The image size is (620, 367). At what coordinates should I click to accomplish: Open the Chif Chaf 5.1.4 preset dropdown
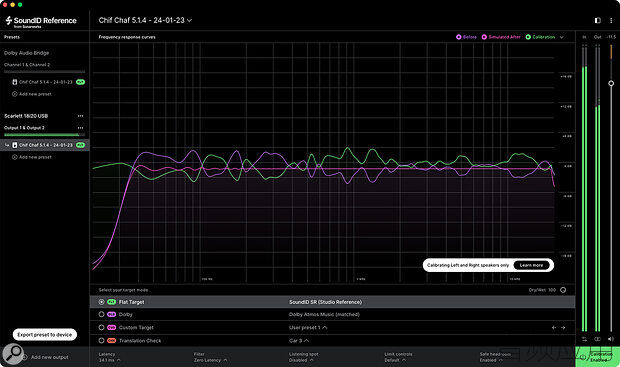(145, 20)
